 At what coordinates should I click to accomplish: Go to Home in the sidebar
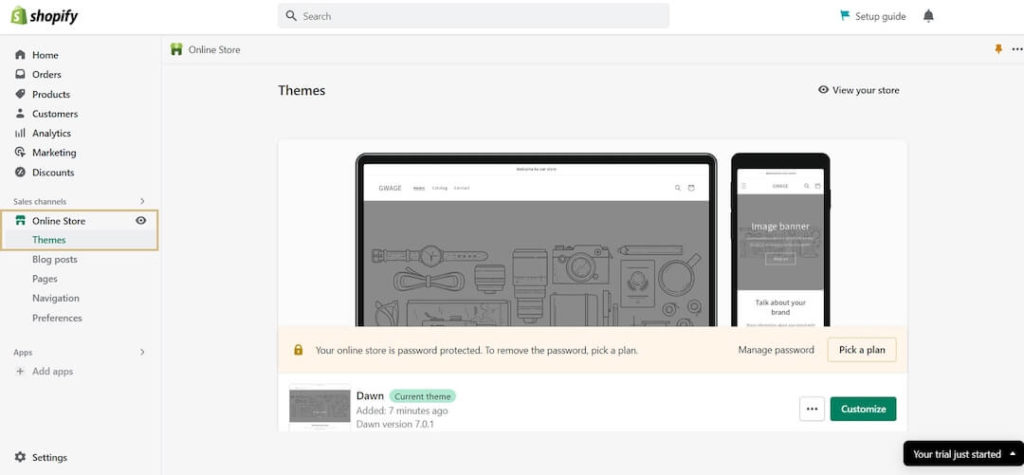(45, 55)
